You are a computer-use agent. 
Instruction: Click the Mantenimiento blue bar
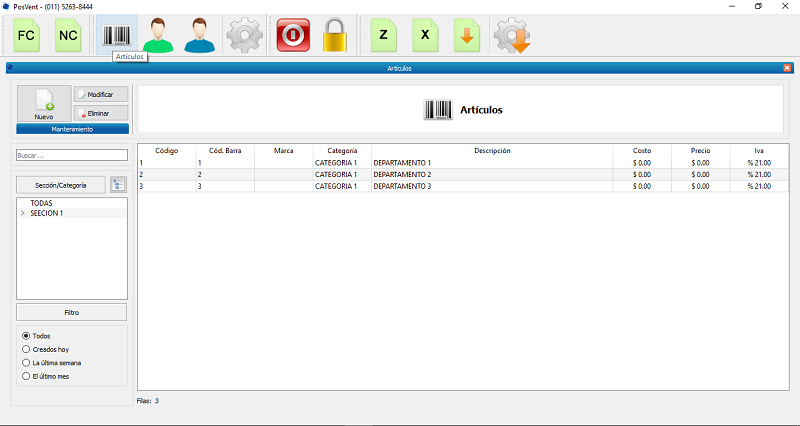point(72,129)
